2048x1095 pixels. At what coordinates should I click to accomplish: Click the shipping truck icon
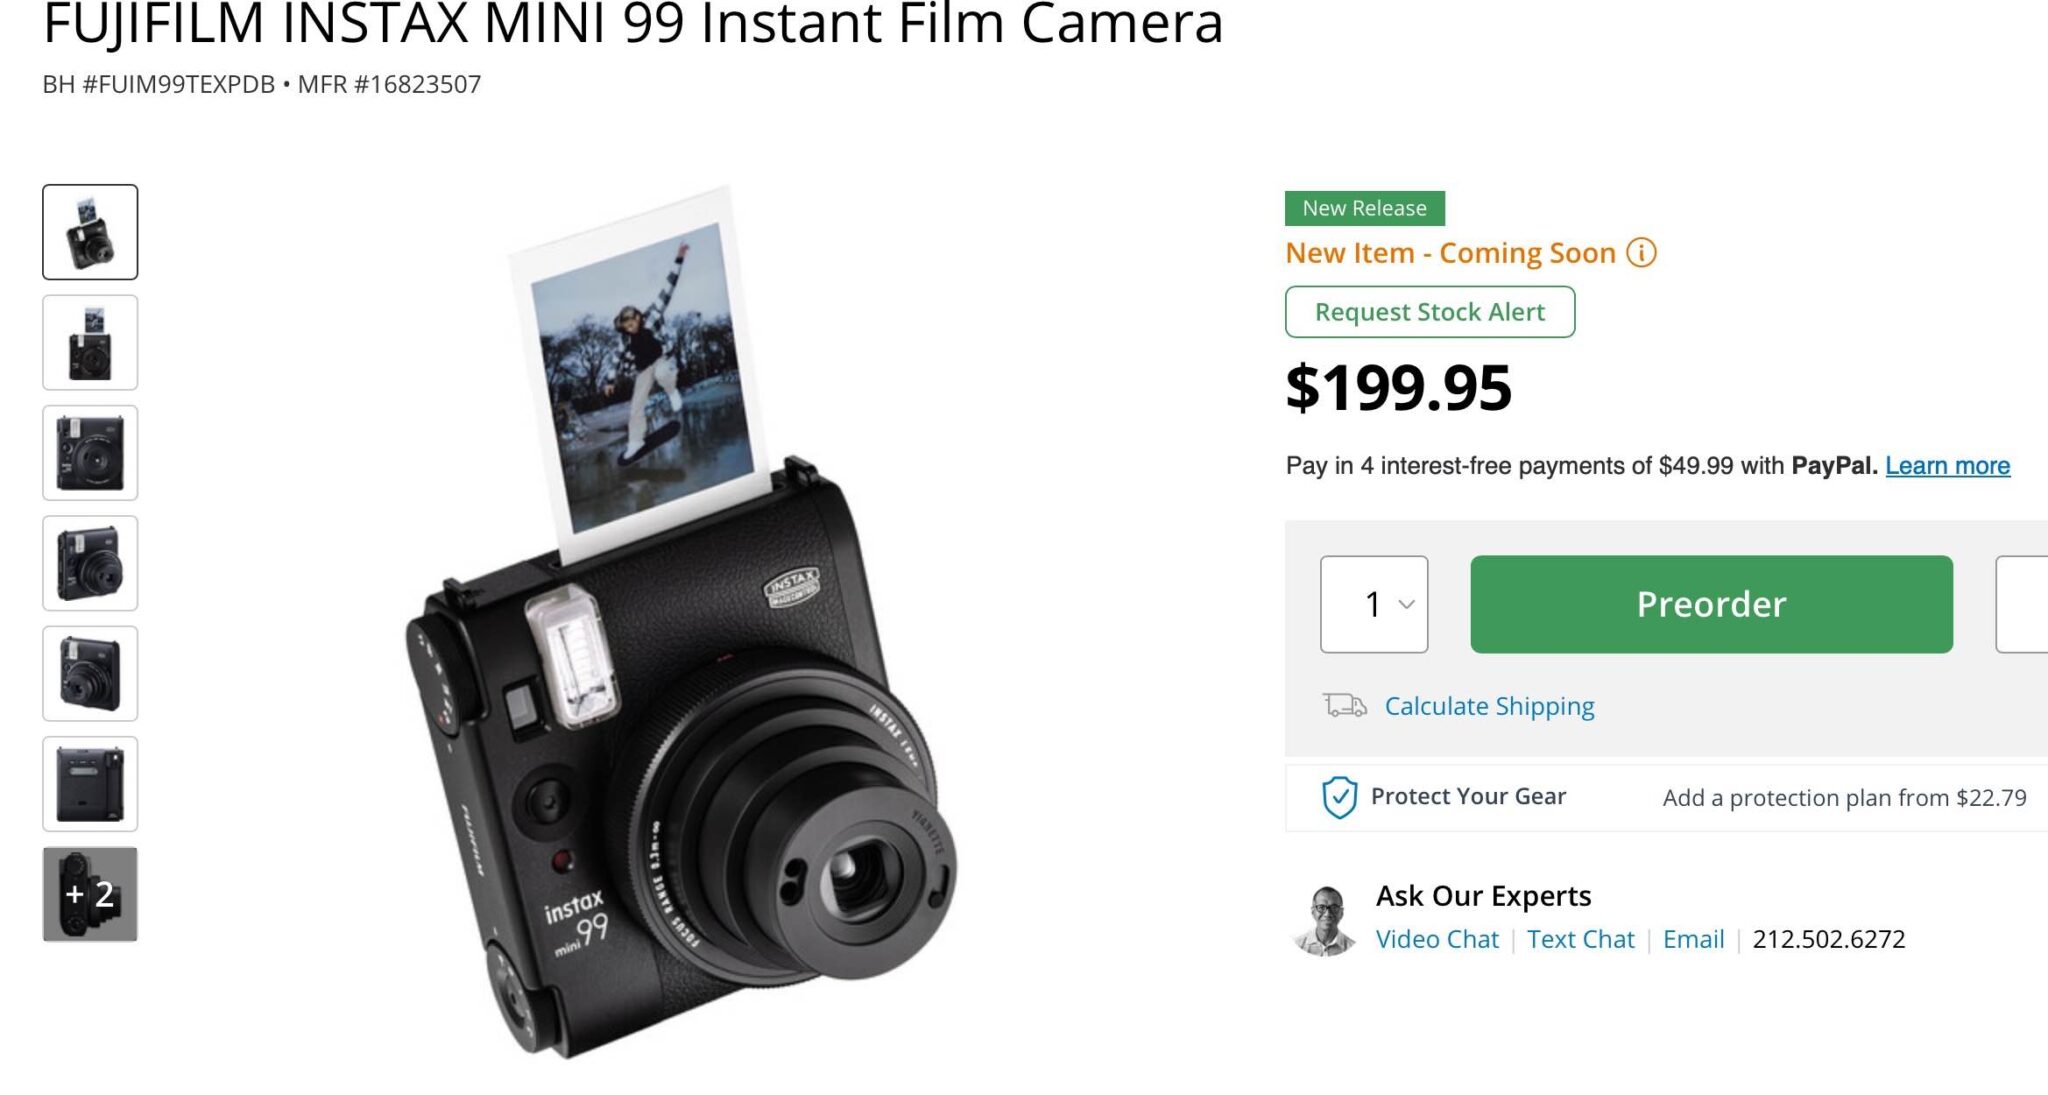pyautogui.click(x=1344, y=706)
